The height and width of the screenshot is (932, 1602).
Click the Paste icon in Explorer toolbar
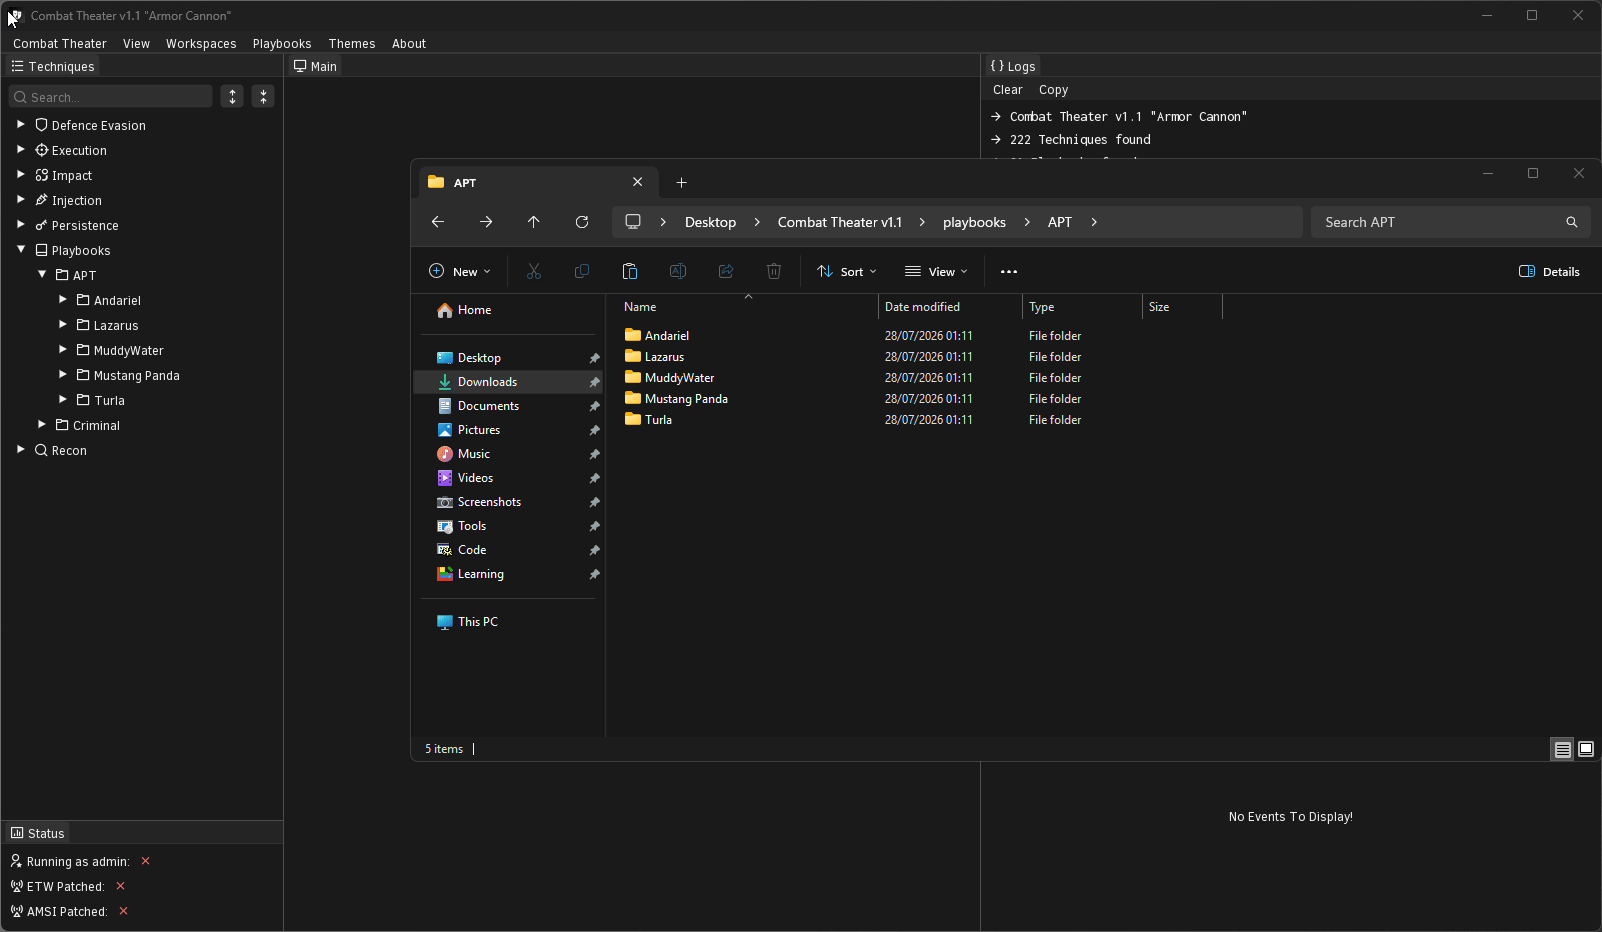pos(630,271)
